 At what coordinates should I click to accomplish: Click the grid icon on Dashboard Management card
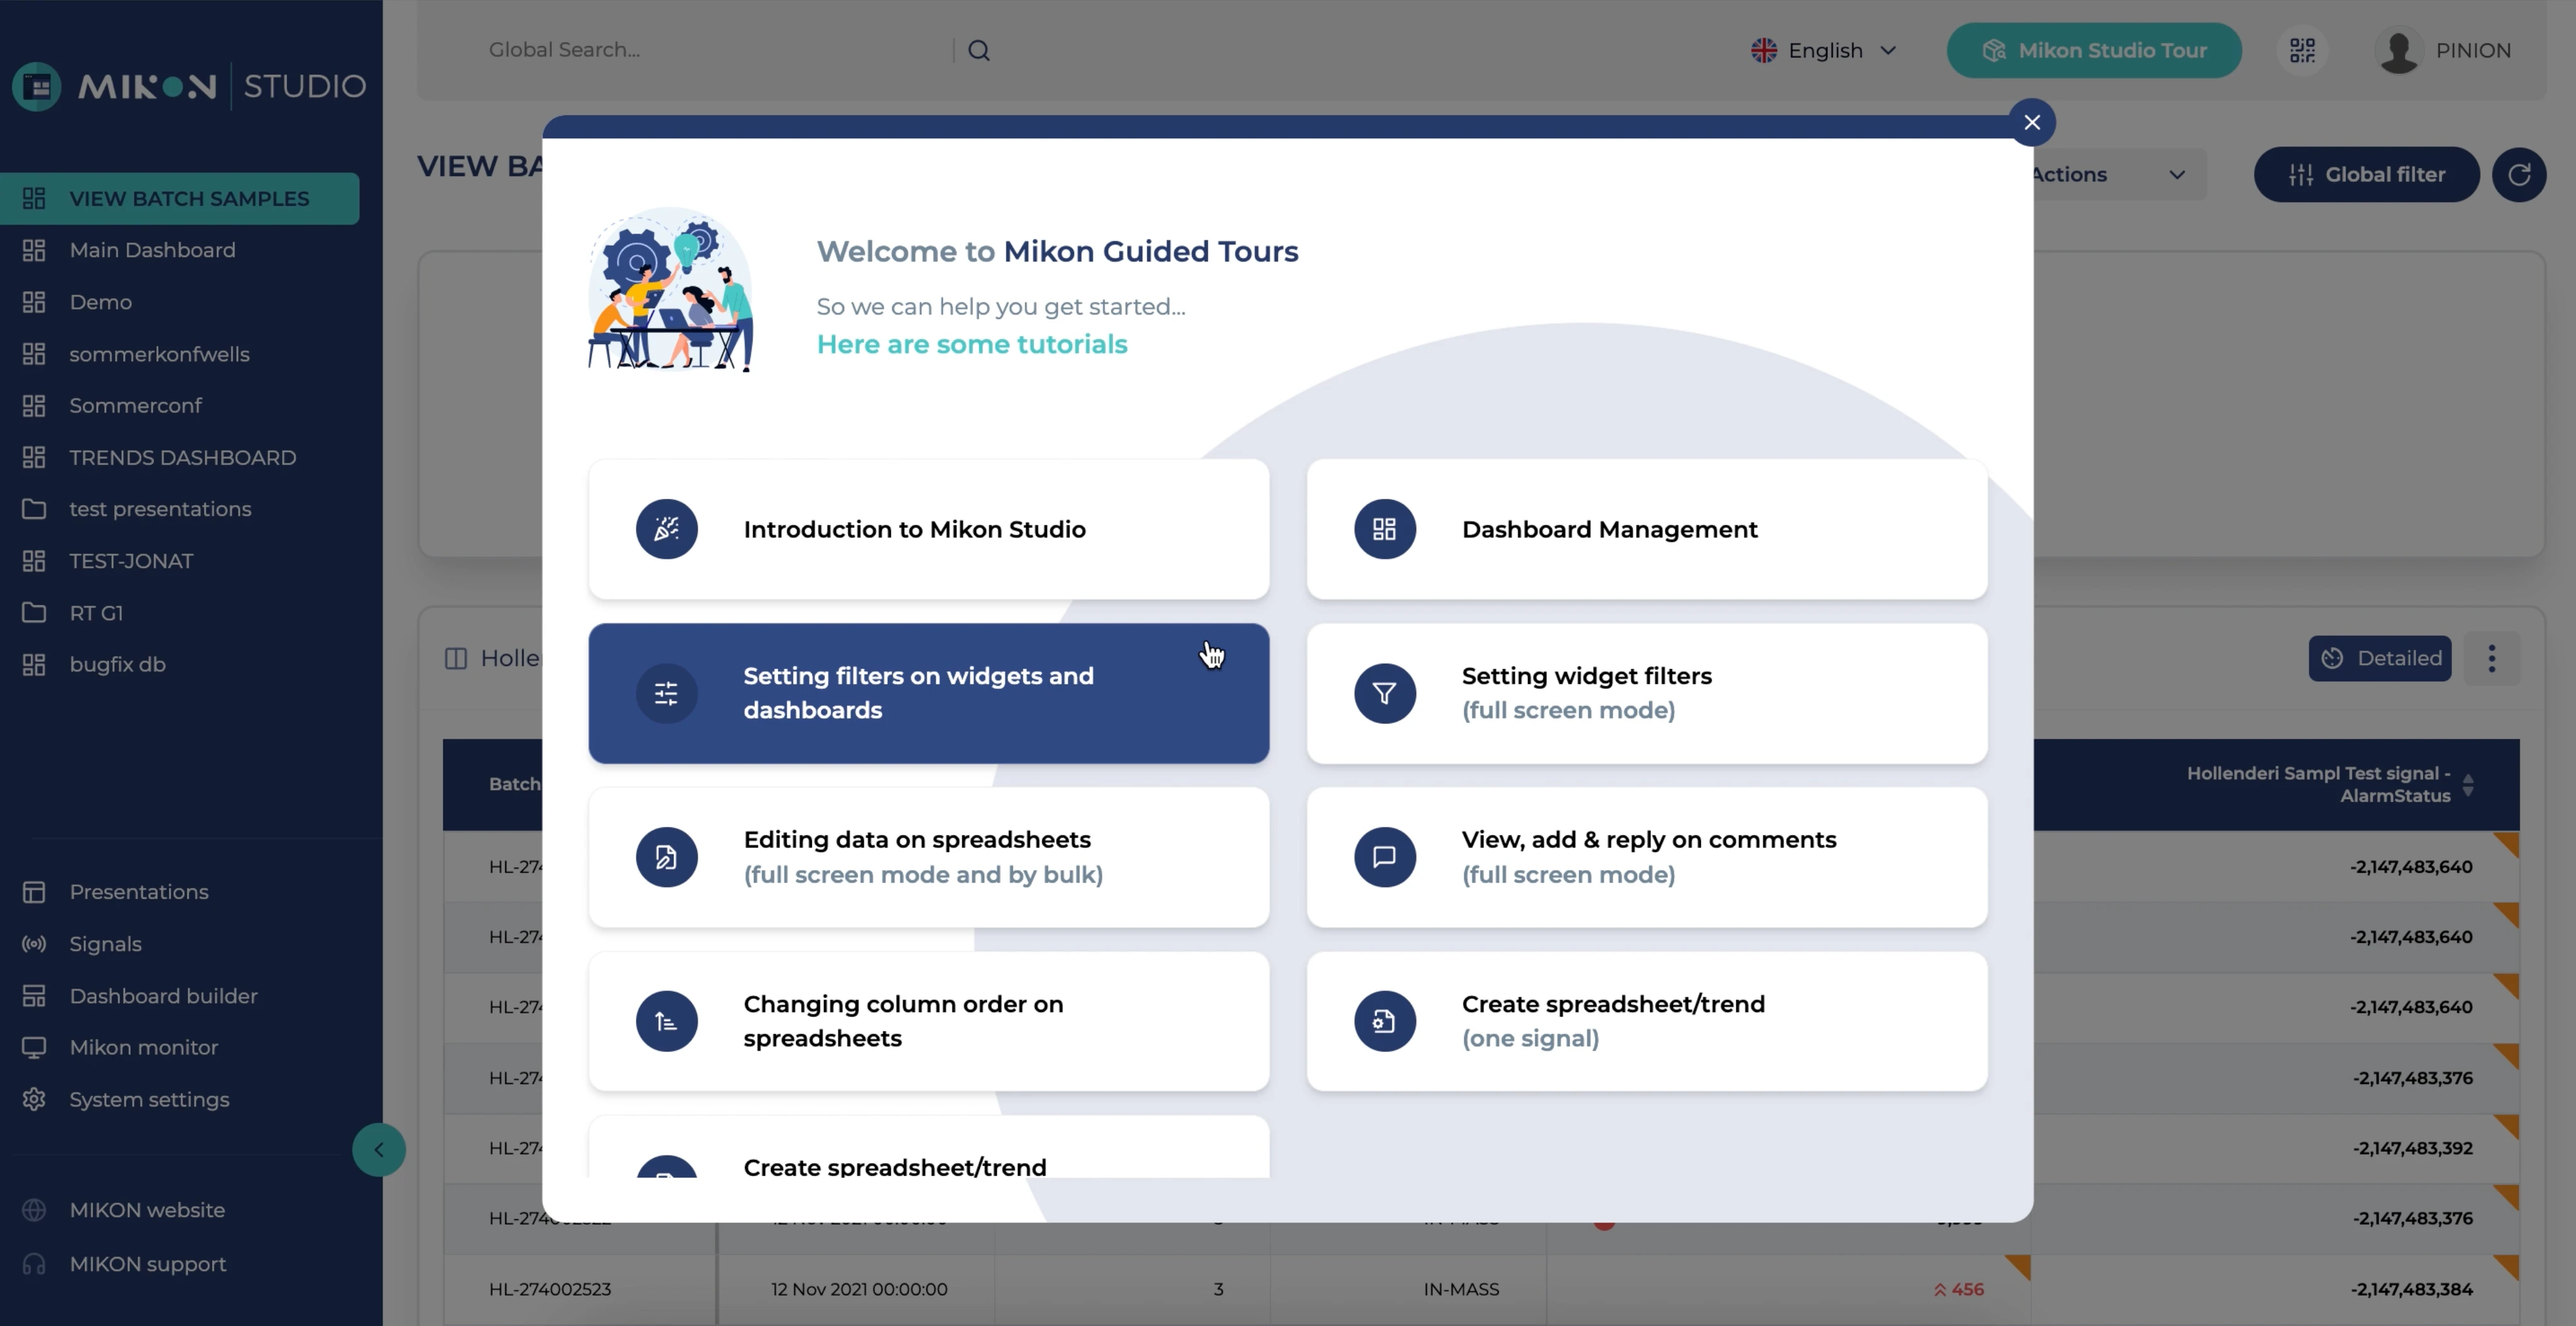1384,529
